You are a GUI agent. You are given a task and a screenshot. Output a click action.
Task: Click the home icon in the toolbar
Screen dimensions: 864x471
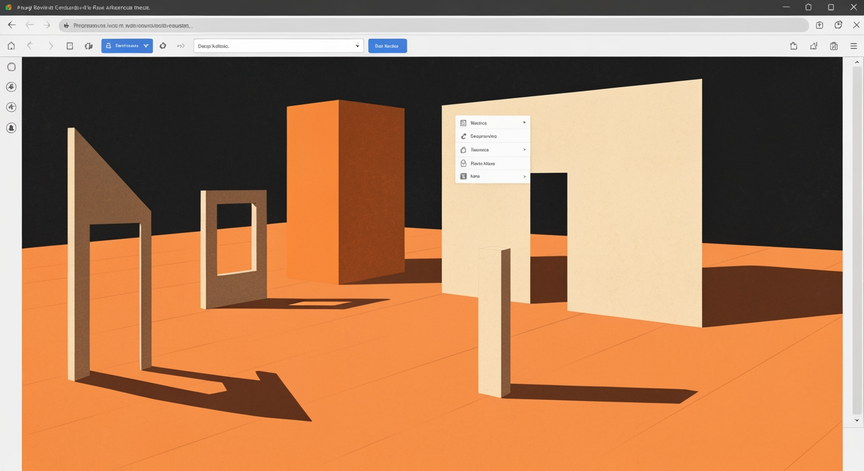pos(11,46)
